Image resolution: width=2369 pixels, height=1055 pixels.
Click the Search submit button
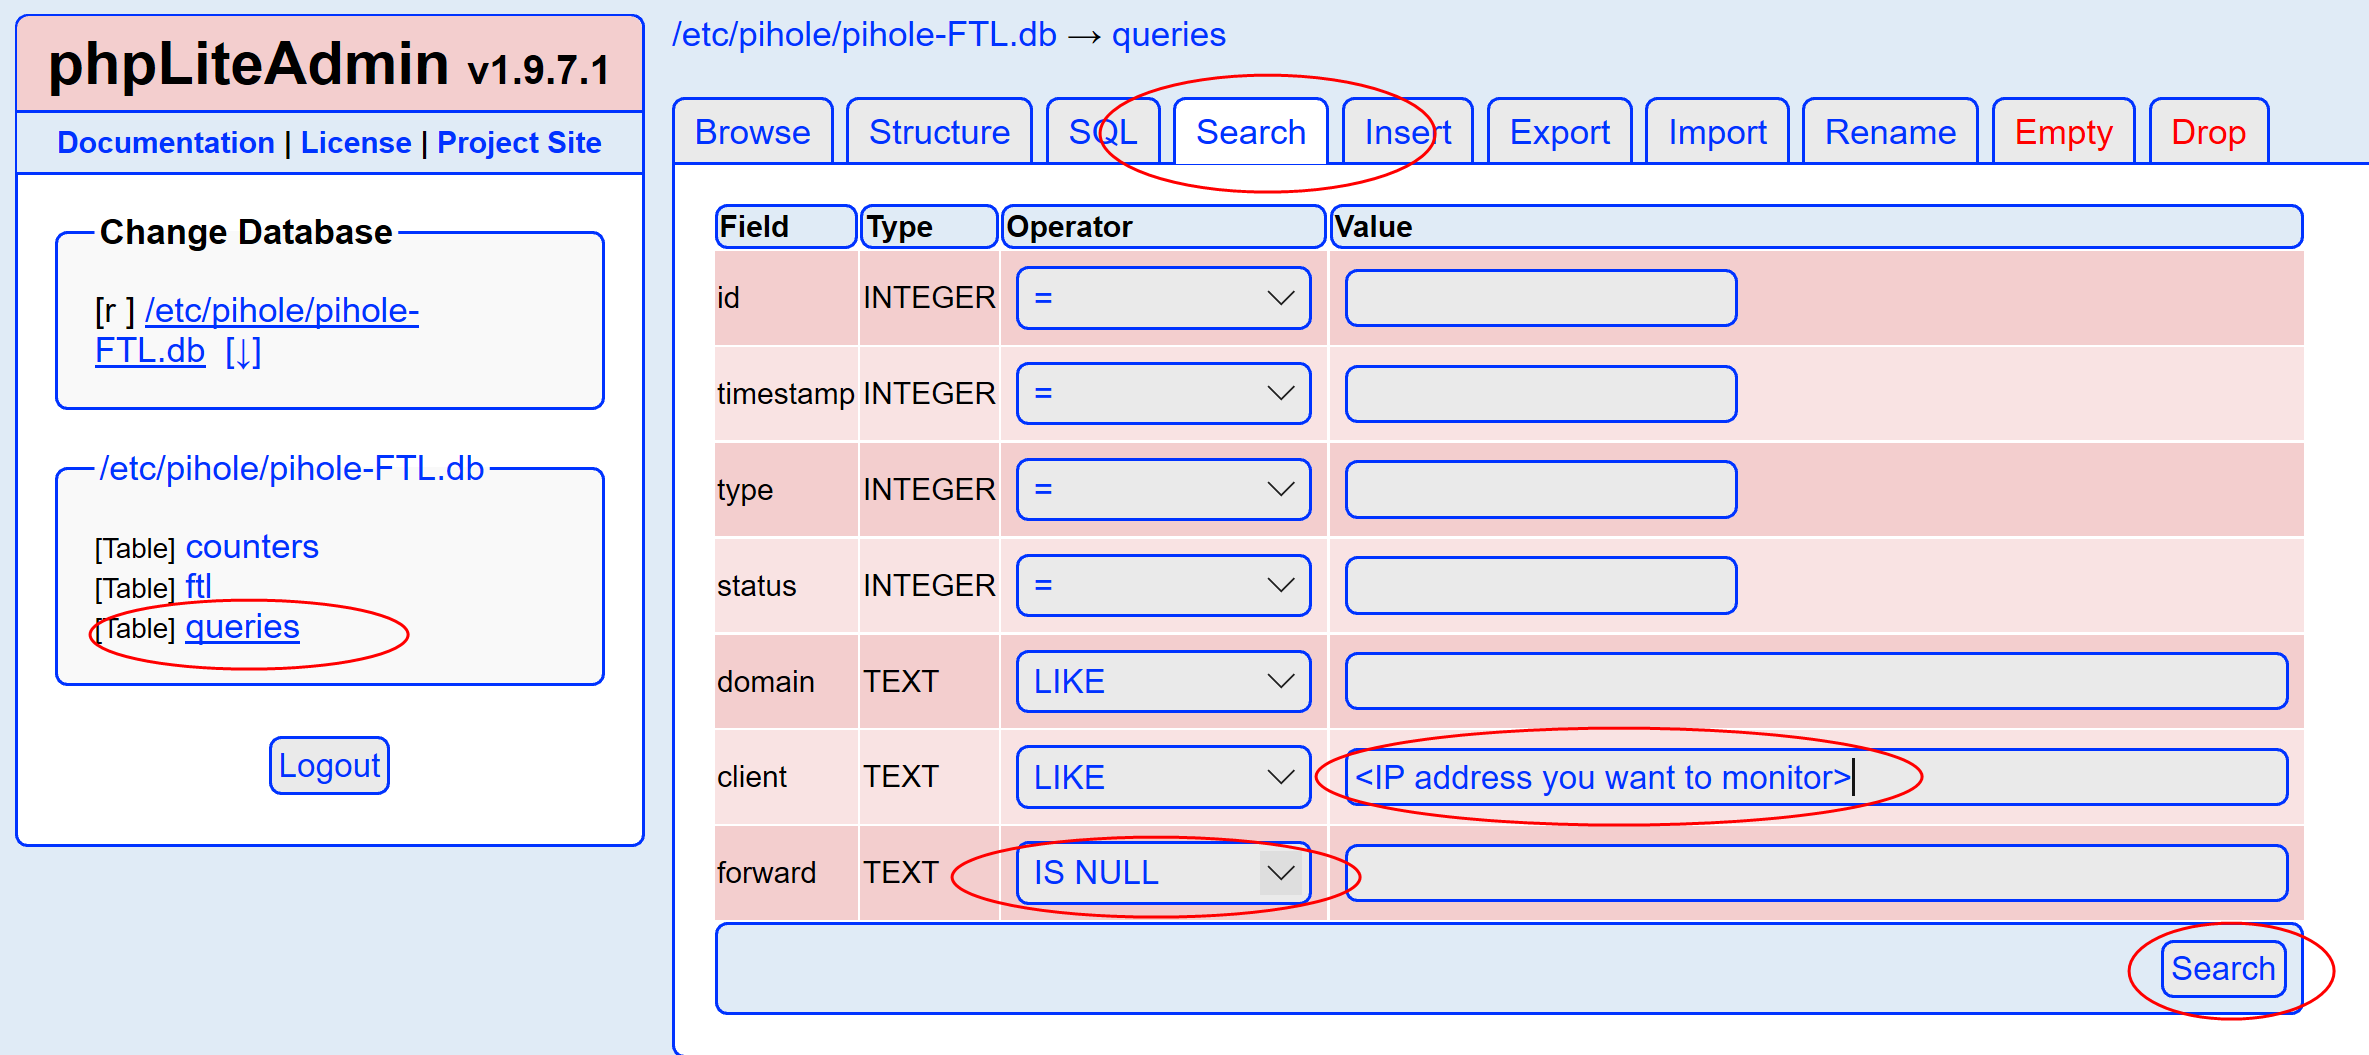(2223, 968)
